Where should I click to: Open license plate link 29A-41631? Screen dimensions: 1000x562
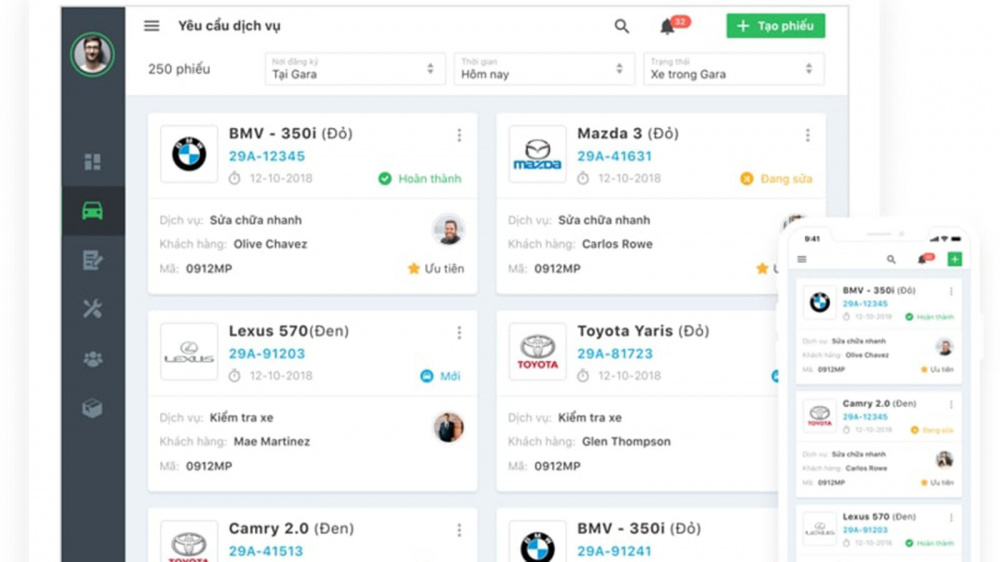pyautogui.click(x=614, y=156)
